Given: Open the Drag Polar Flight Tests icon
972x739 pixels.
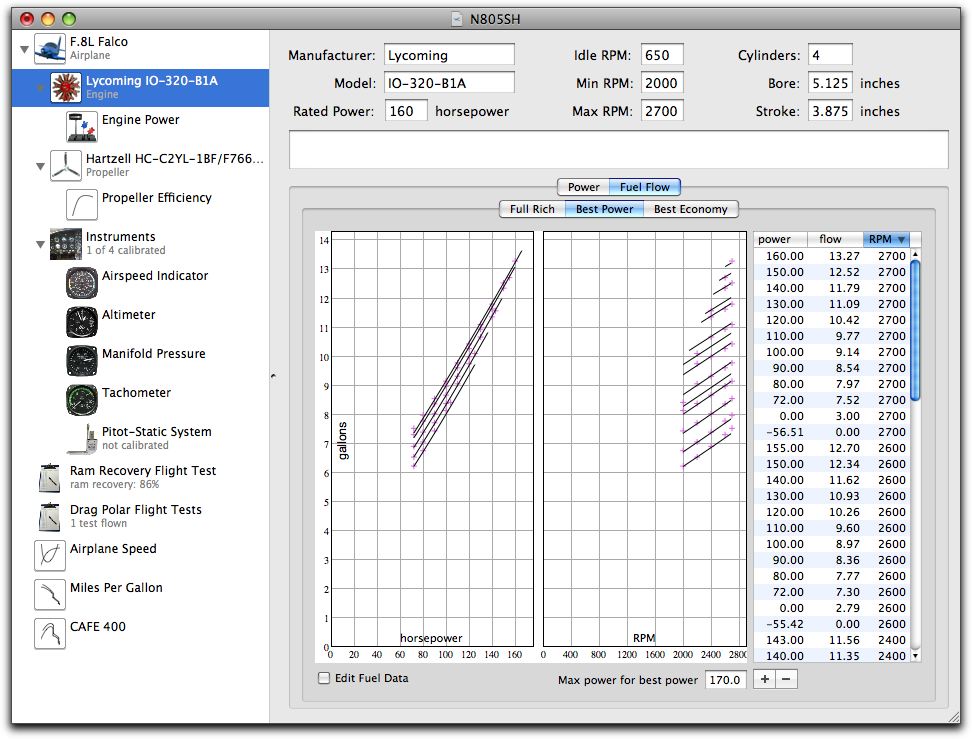Looking at the screenshot, I should click(50, 517).
